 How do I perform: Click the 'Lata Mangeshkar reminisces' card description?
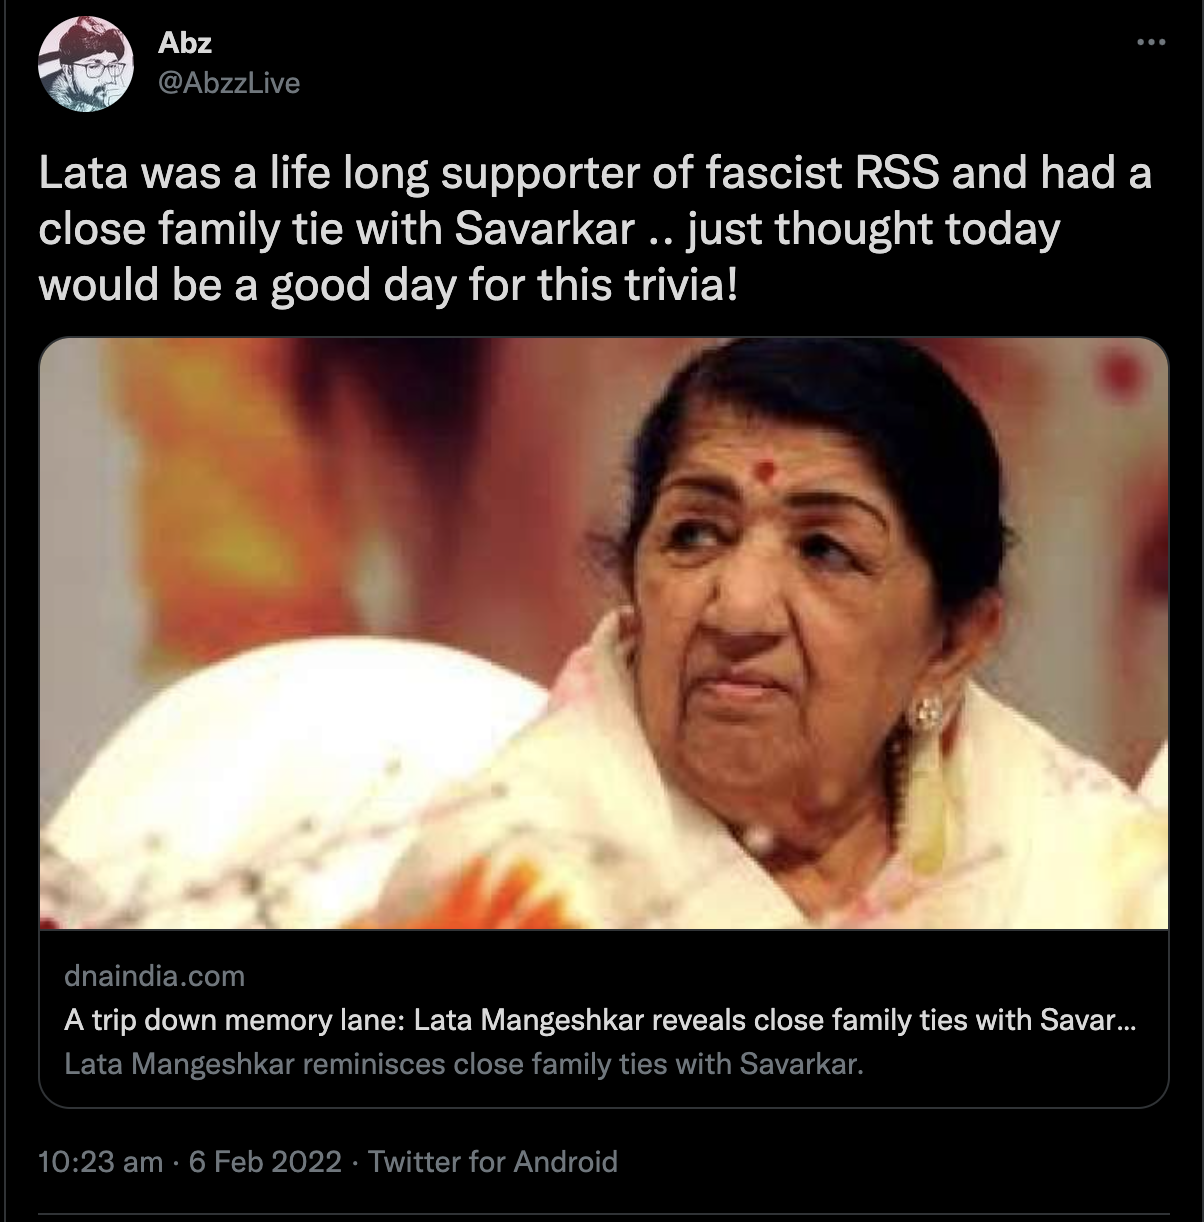click(462, 1064)
